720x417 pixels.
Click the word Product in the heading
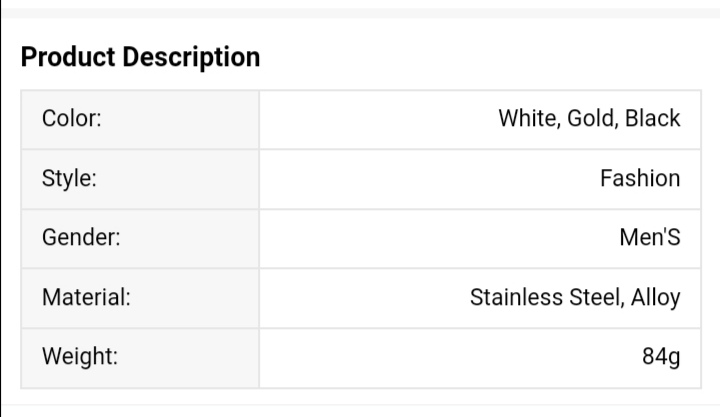click(x=68, y=57)
